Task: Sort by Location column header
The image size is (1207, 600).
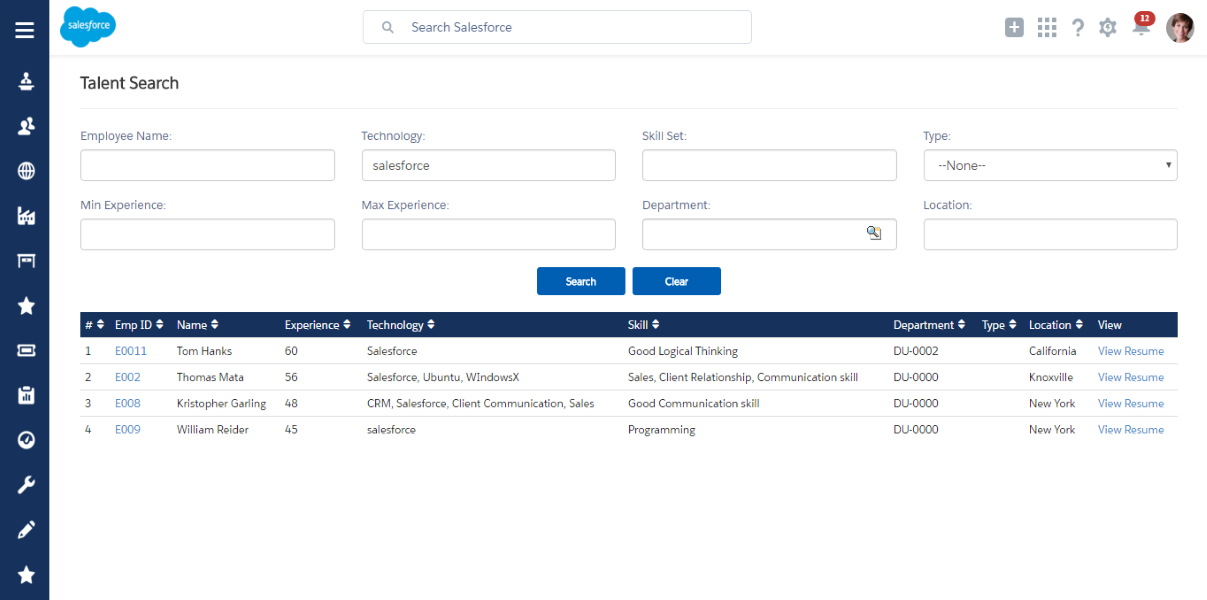Action: 1056,325
